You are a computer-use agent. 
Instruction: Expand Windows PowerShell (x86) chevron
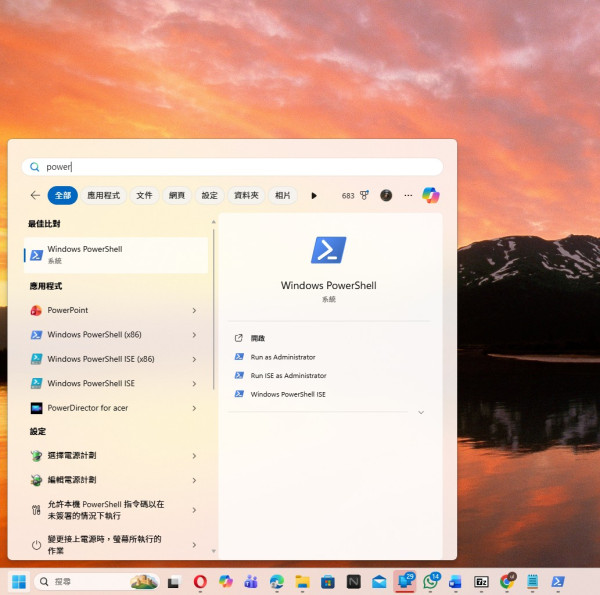tap(194, 335)
